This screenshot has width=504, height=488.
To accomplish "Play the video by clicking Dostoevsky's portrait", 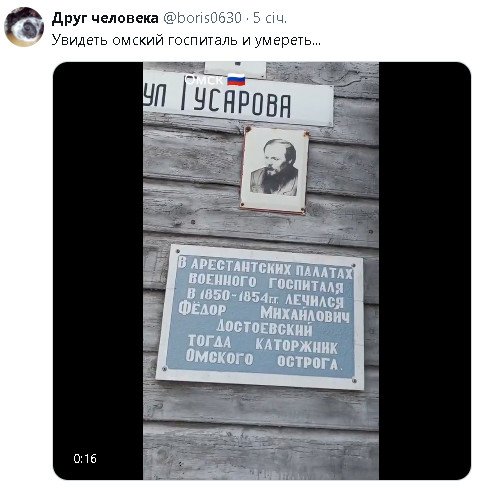I will coord(274,170).
